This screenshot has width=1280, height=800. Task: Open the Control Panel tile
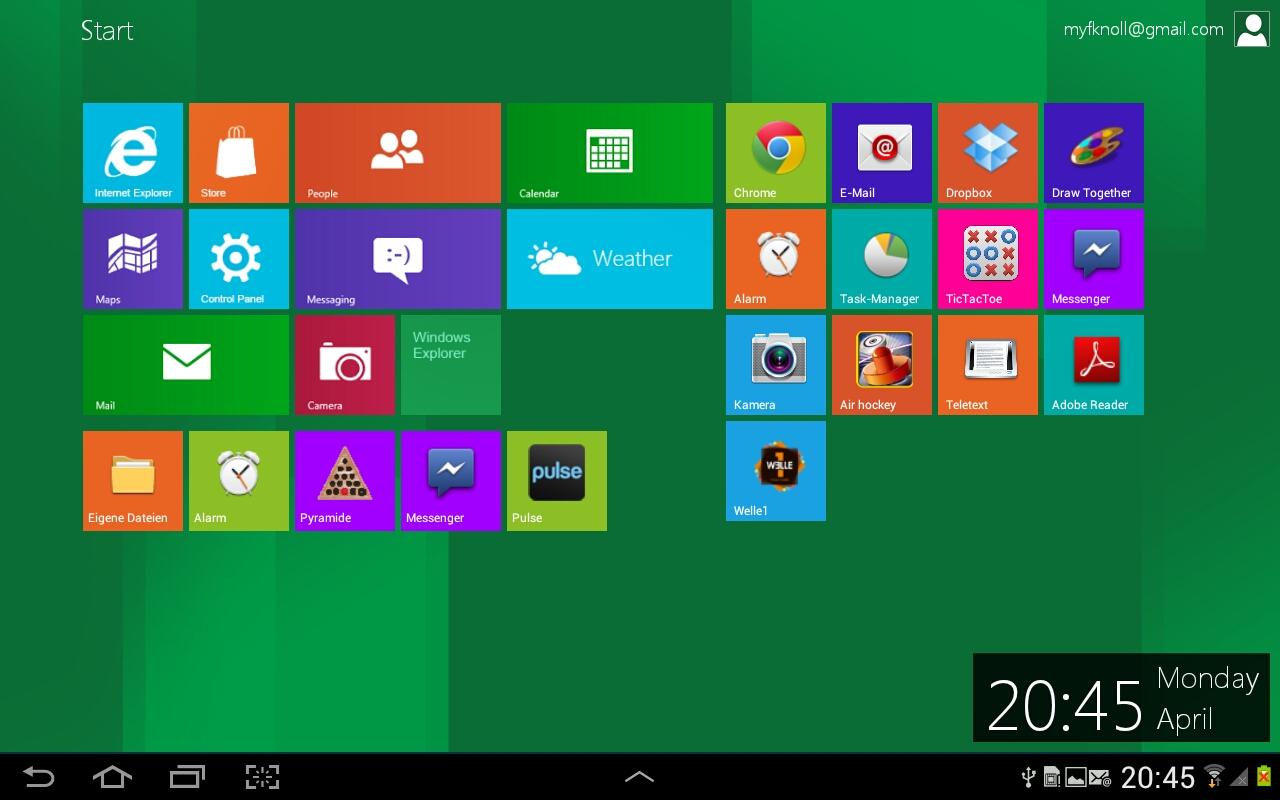click(239, 259)
